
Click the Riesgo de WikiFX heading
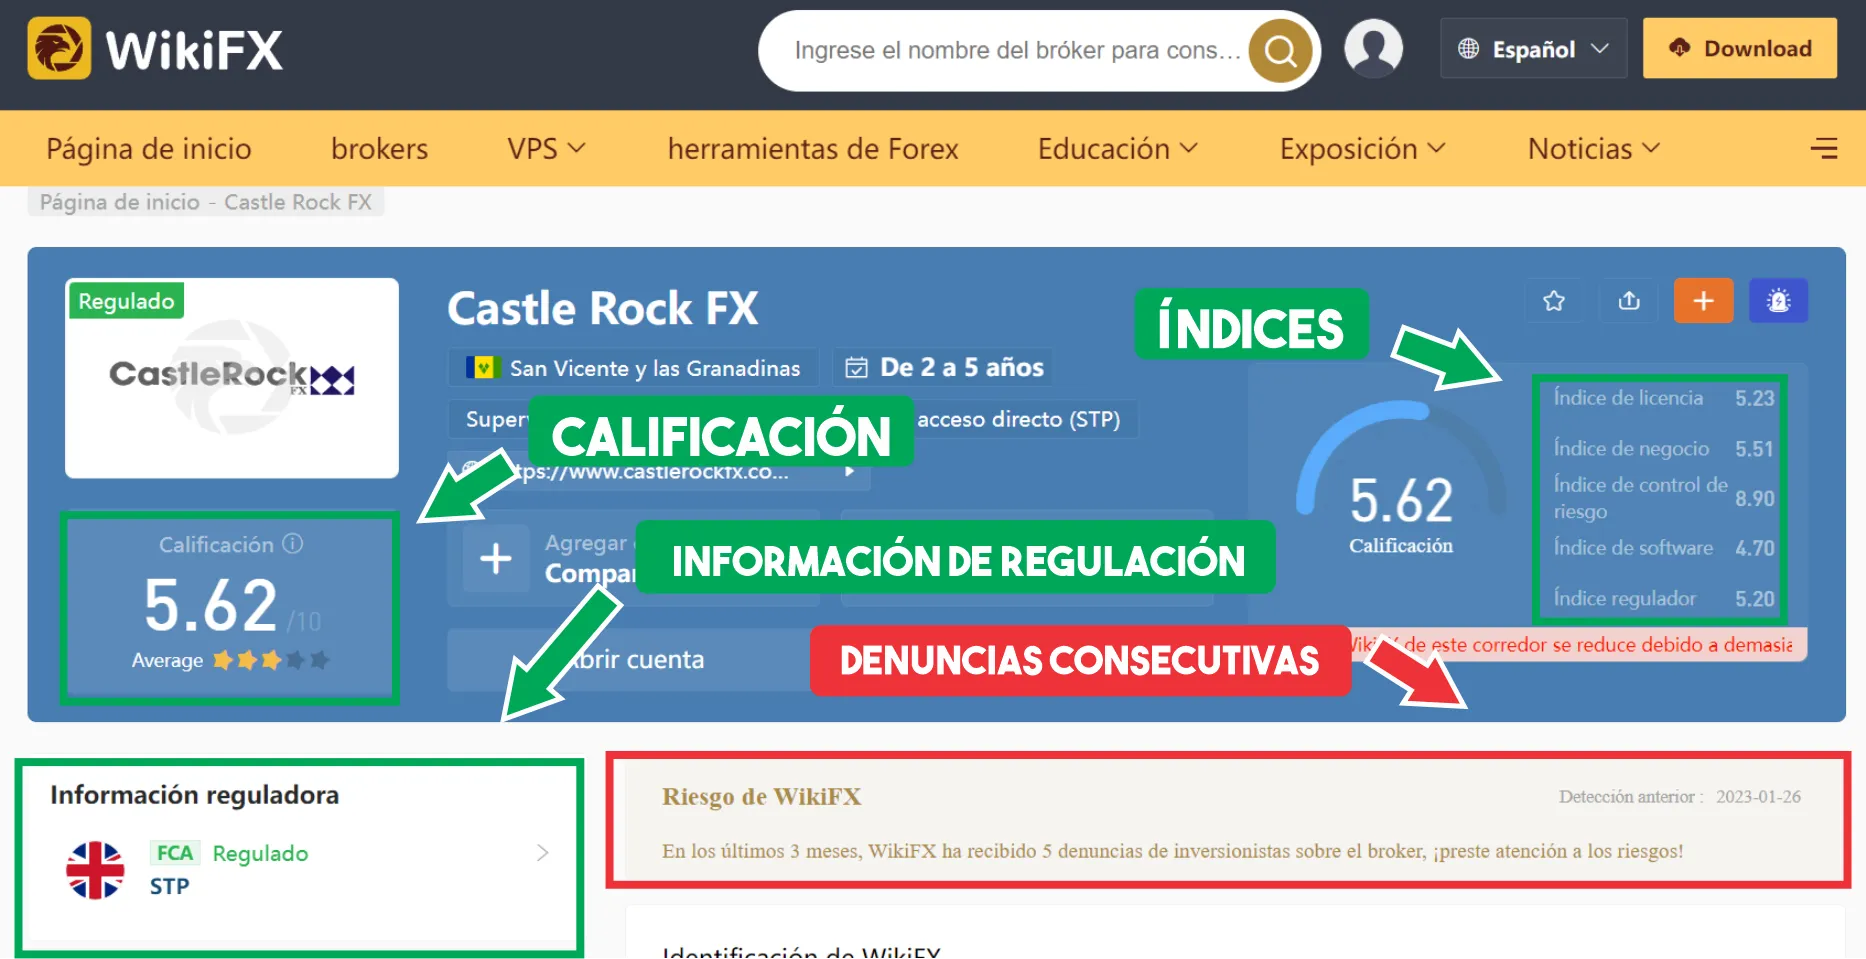761,797
